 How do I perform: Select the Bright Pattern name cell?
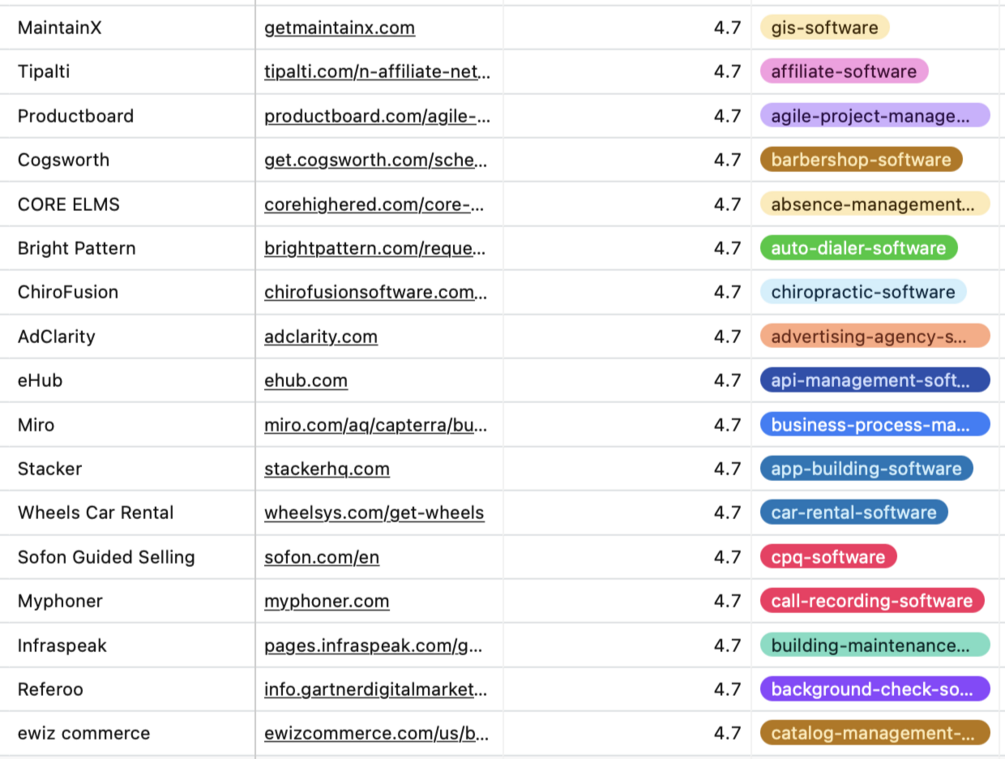pos(127,248)
